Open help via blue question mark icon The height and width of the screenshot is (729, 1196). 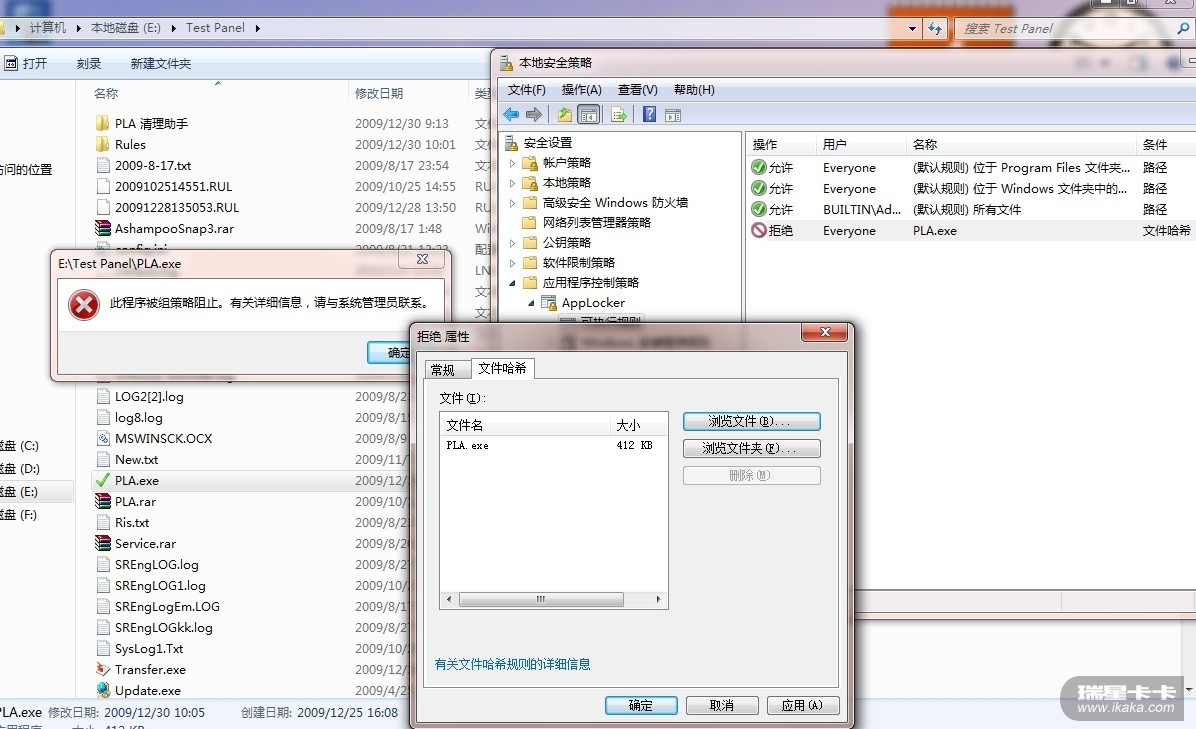(x=649, y=114)
